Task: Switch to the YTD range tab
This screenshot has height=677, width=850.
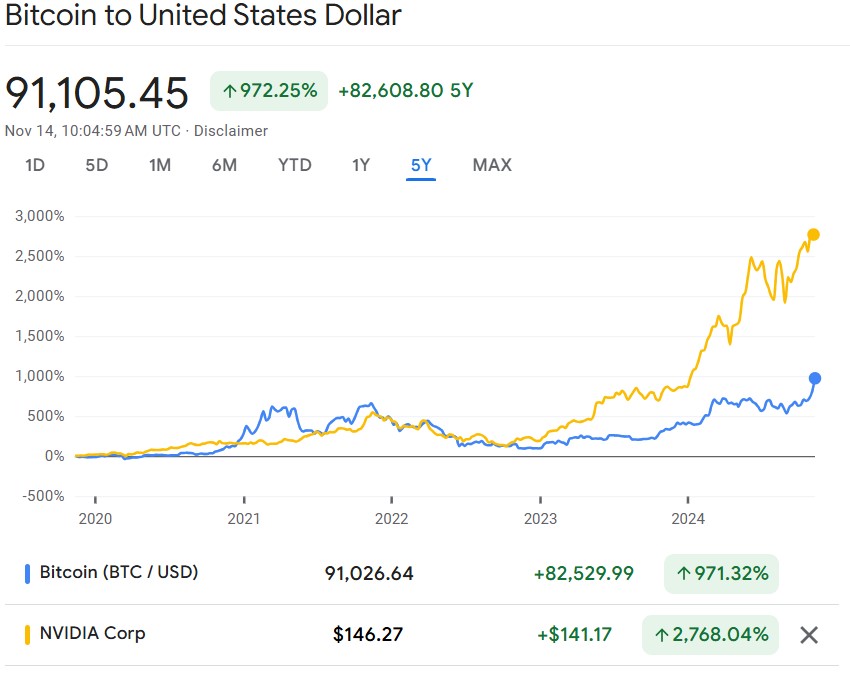Action: 295,165
